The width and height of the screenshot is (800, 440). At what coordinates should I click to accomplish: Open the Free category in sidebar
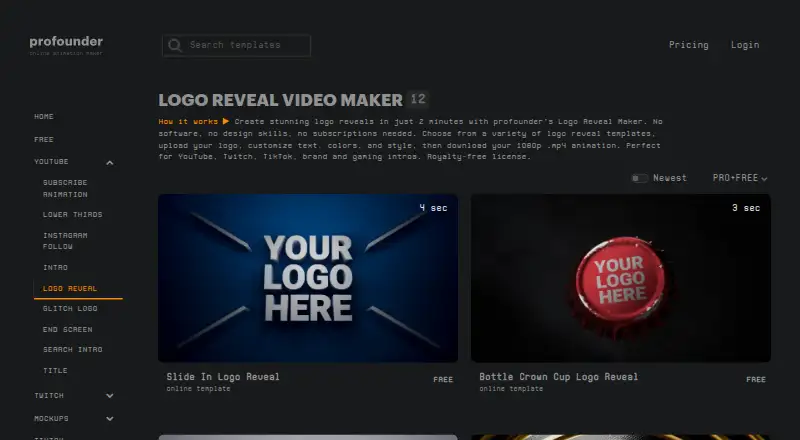(44, 139)
